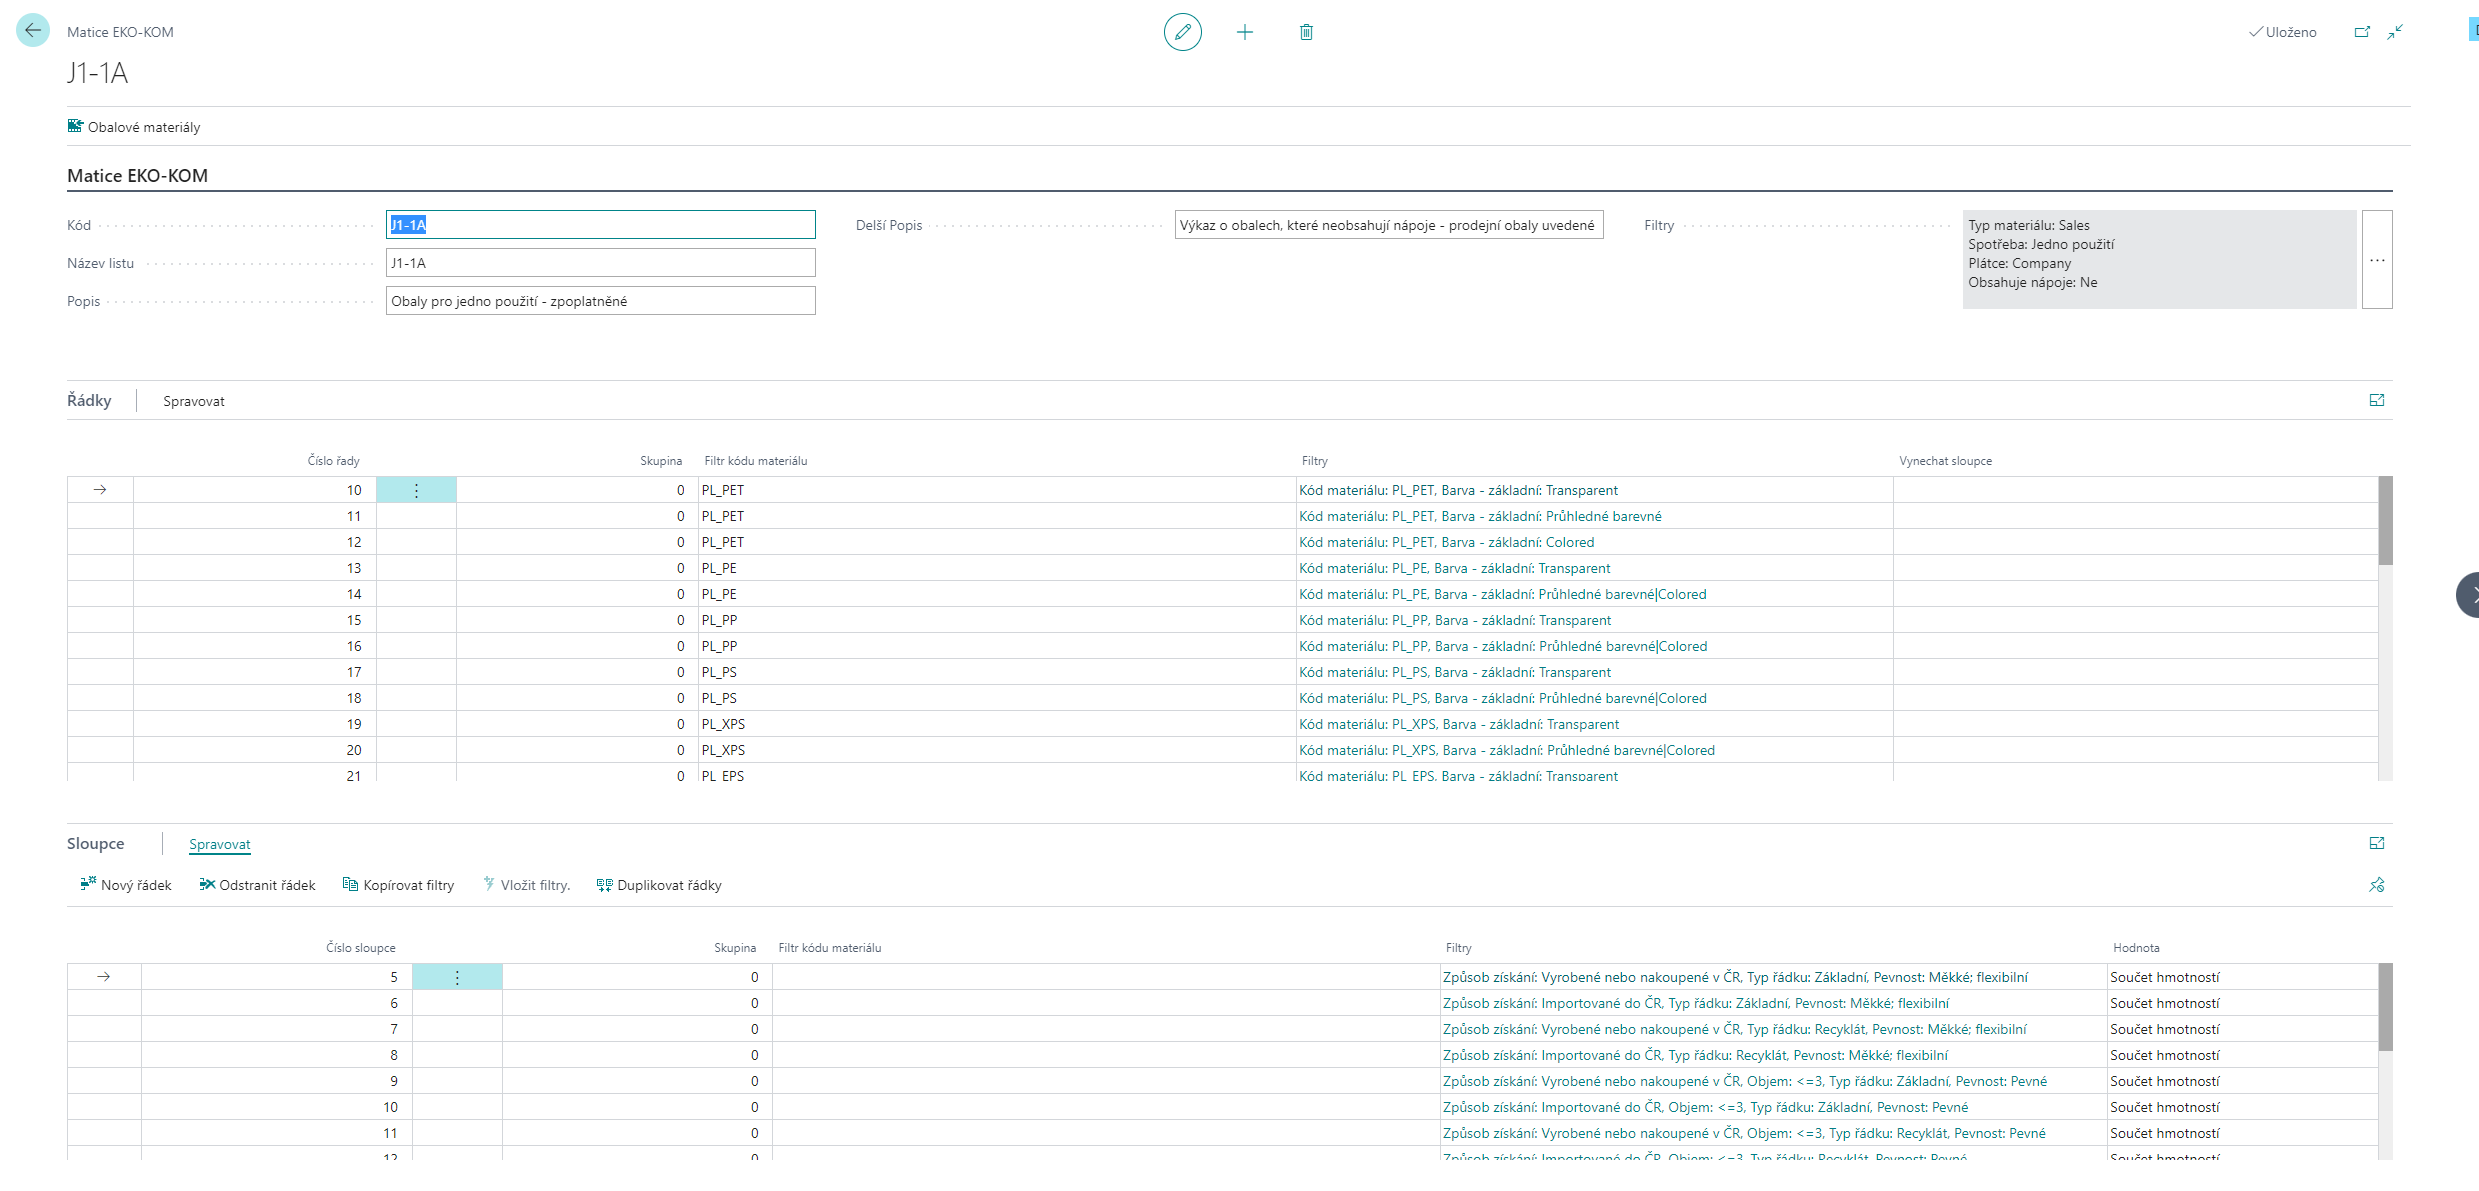Open filter link for row 10 Transparent PL_PET
Screen dimensions: 2479x1191
(x=1458, y=490)
